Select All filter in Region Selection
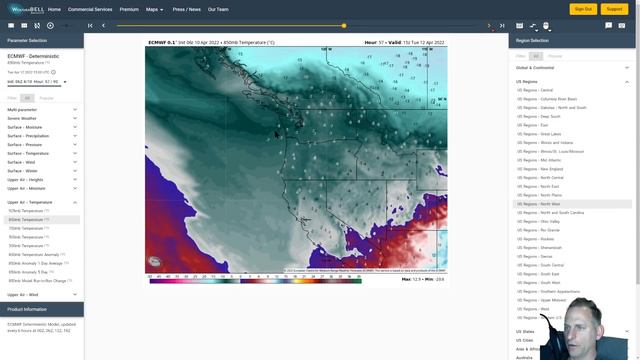This screenshot has height=360, width=640. [x=536, y=56]
